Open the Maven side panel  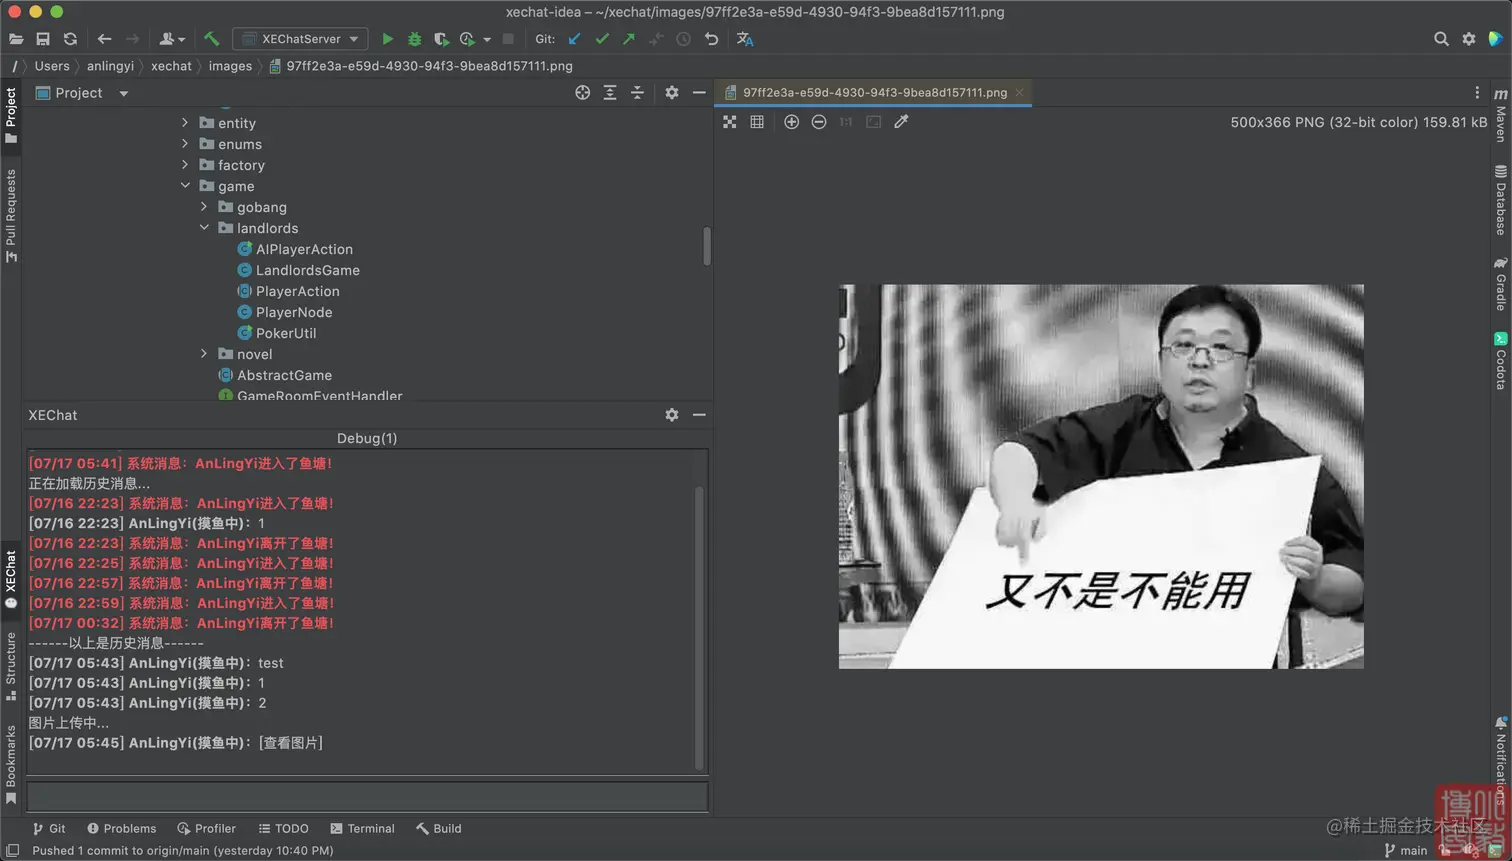click(x=1500, y=115)
